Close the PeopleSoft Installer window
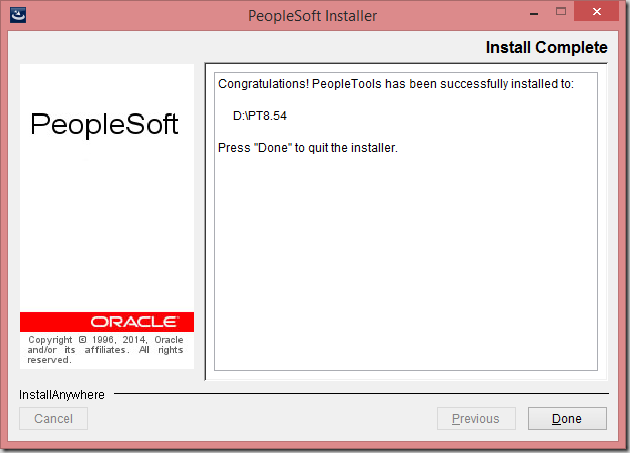The height and width of the screenshot is (453, 630). tap(597, 12)
